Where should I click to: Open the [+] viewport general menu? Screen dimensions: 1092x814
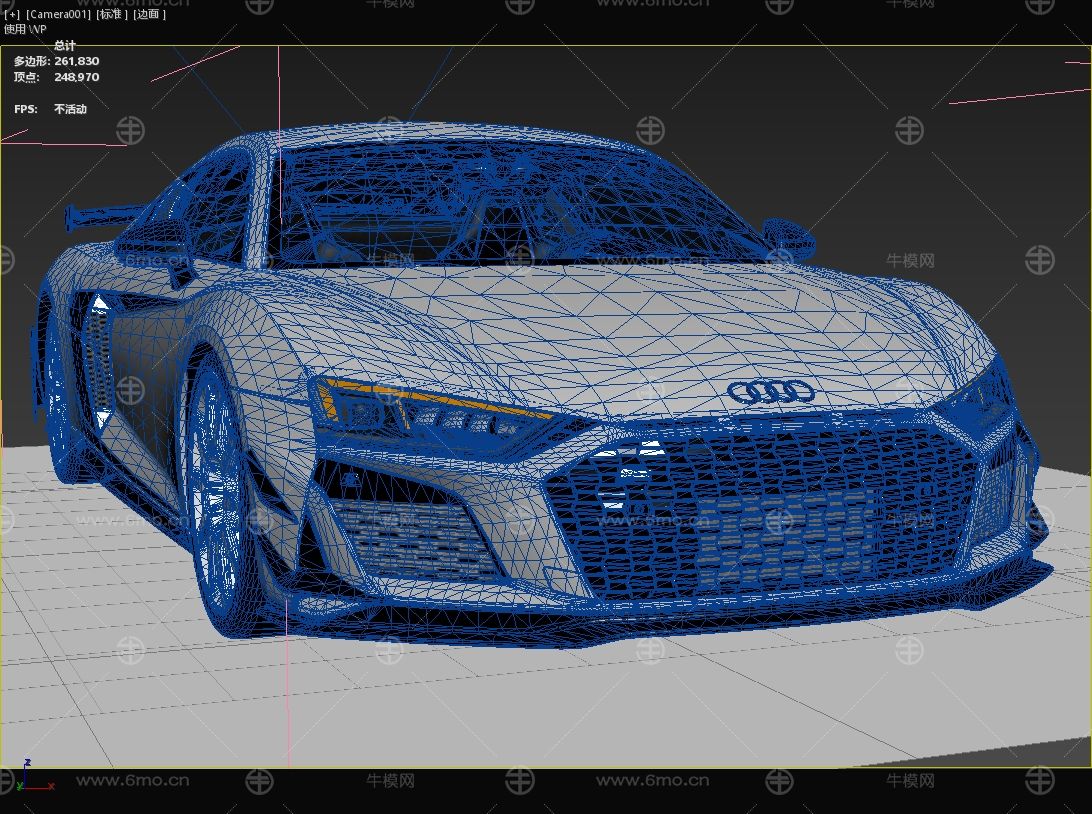click(x=12, y=14)
